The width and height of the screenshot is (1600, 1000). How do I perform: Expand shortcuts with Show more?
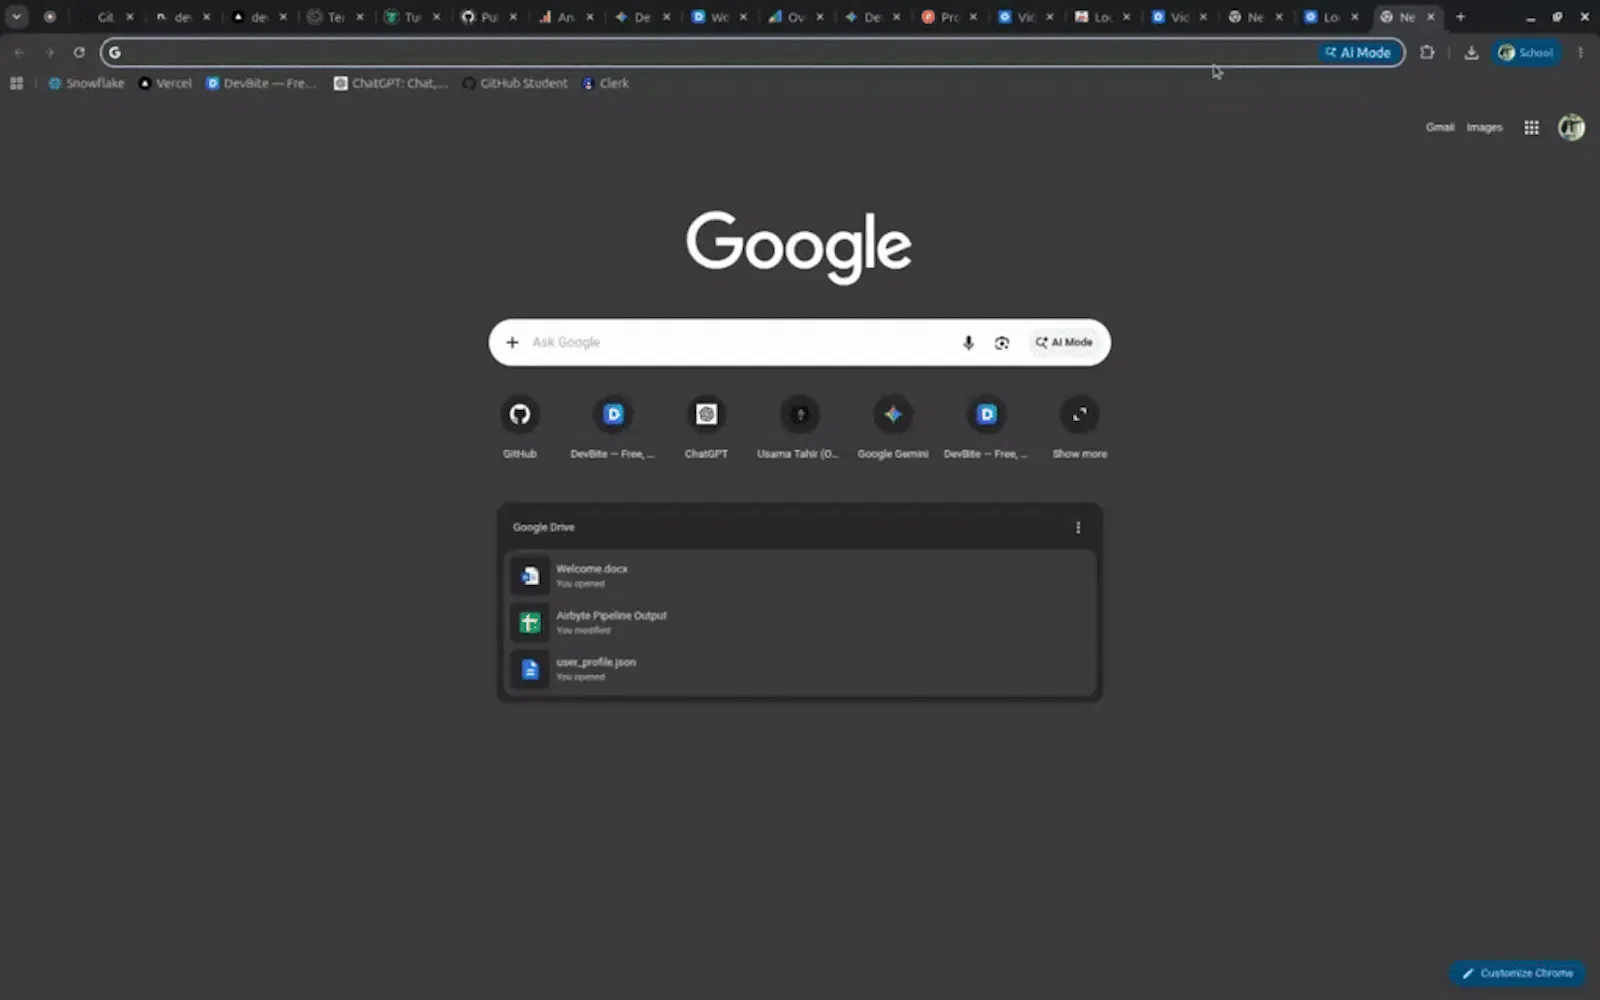[1080, 426]
